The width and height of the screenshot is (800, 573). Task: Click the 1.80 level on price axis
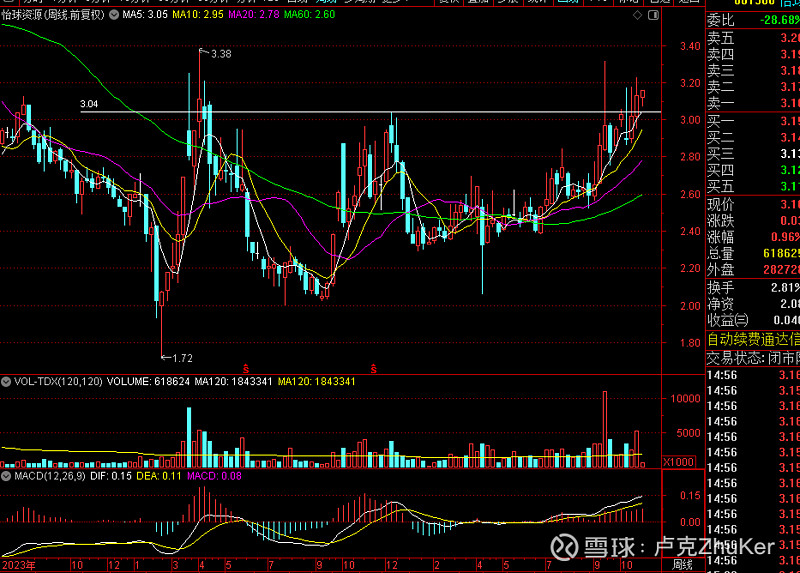690,343
